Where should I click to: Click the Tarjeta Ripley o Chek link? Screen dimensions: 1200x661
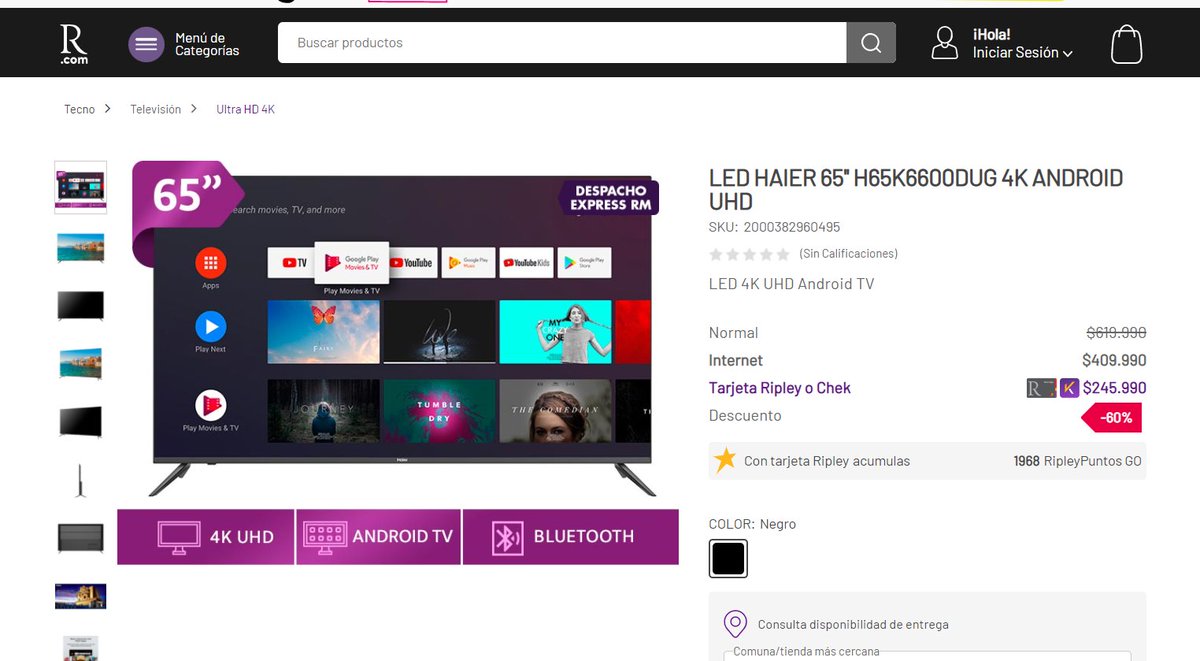point(780,388)
